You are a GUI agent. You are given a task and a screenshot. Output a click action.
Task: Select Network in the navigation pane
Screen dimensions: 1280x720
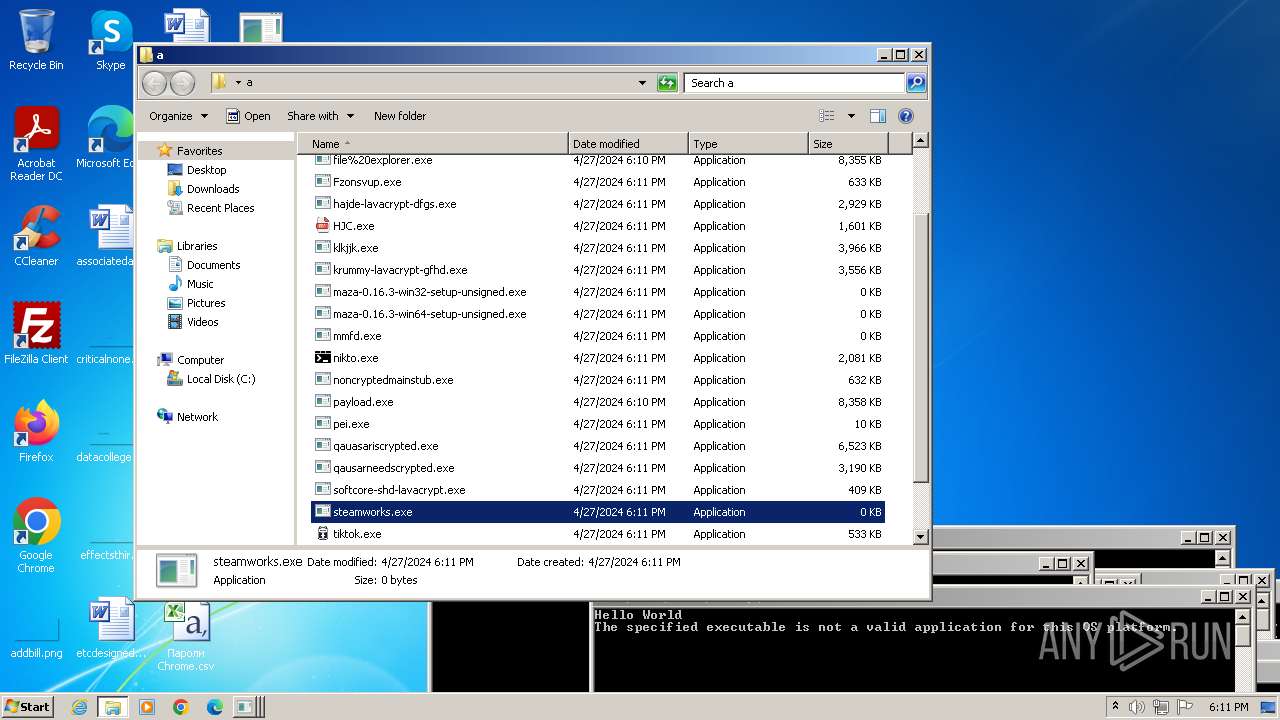point(197,417)
